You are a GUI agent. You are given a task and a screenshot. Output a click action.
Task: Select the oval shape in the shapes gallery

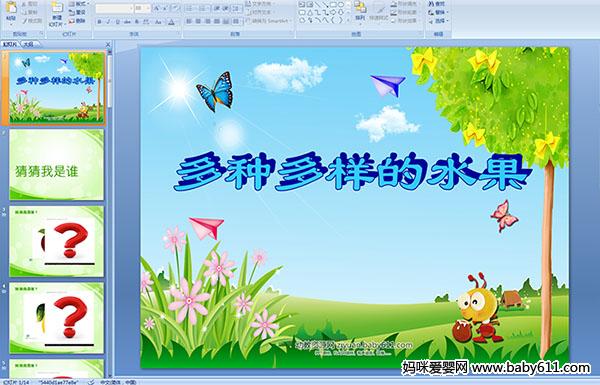click(341, 4)
